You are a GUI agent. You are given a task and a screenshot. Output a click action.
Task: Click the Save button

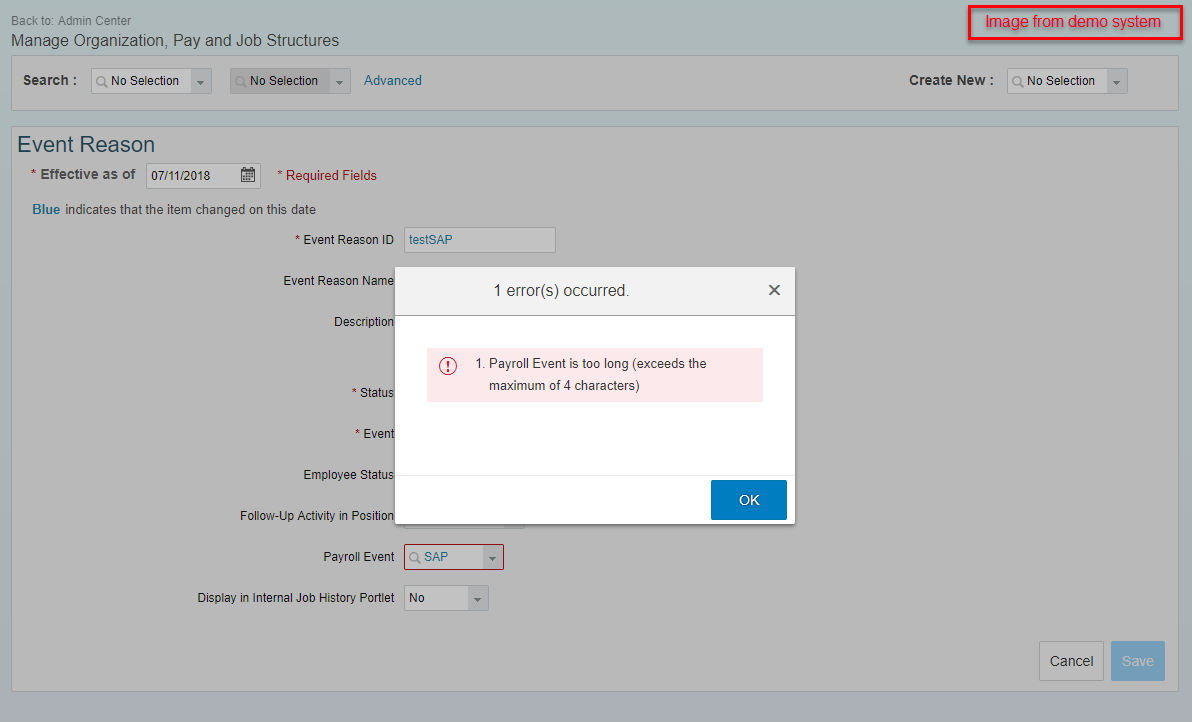click(x=1137, y=661)
